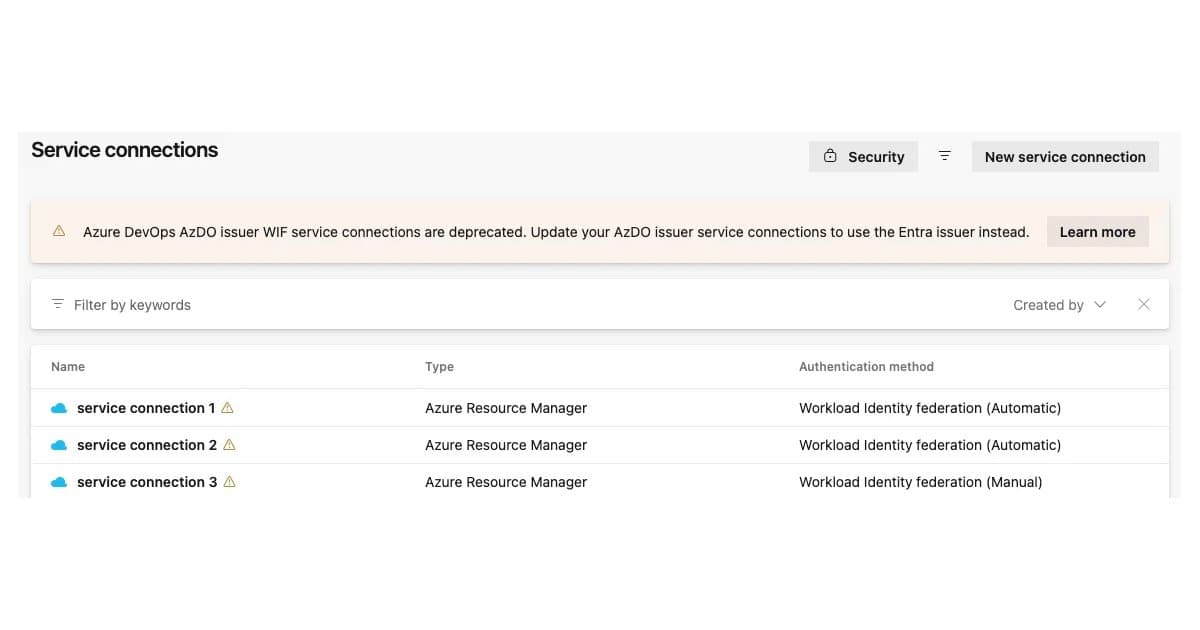Sort by the Type column header
The width and height of the screenshot is (1200, 630).
point(439,367)
